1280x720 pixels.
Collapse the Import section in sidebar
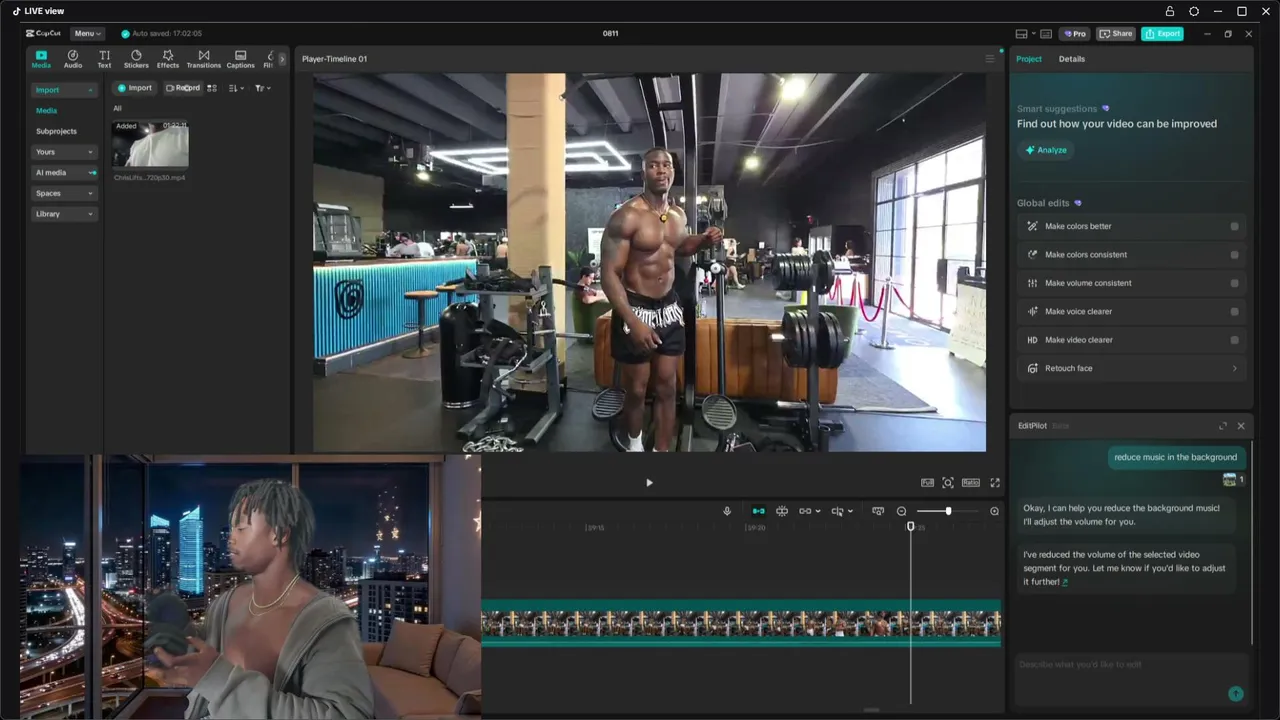(64, 90)
